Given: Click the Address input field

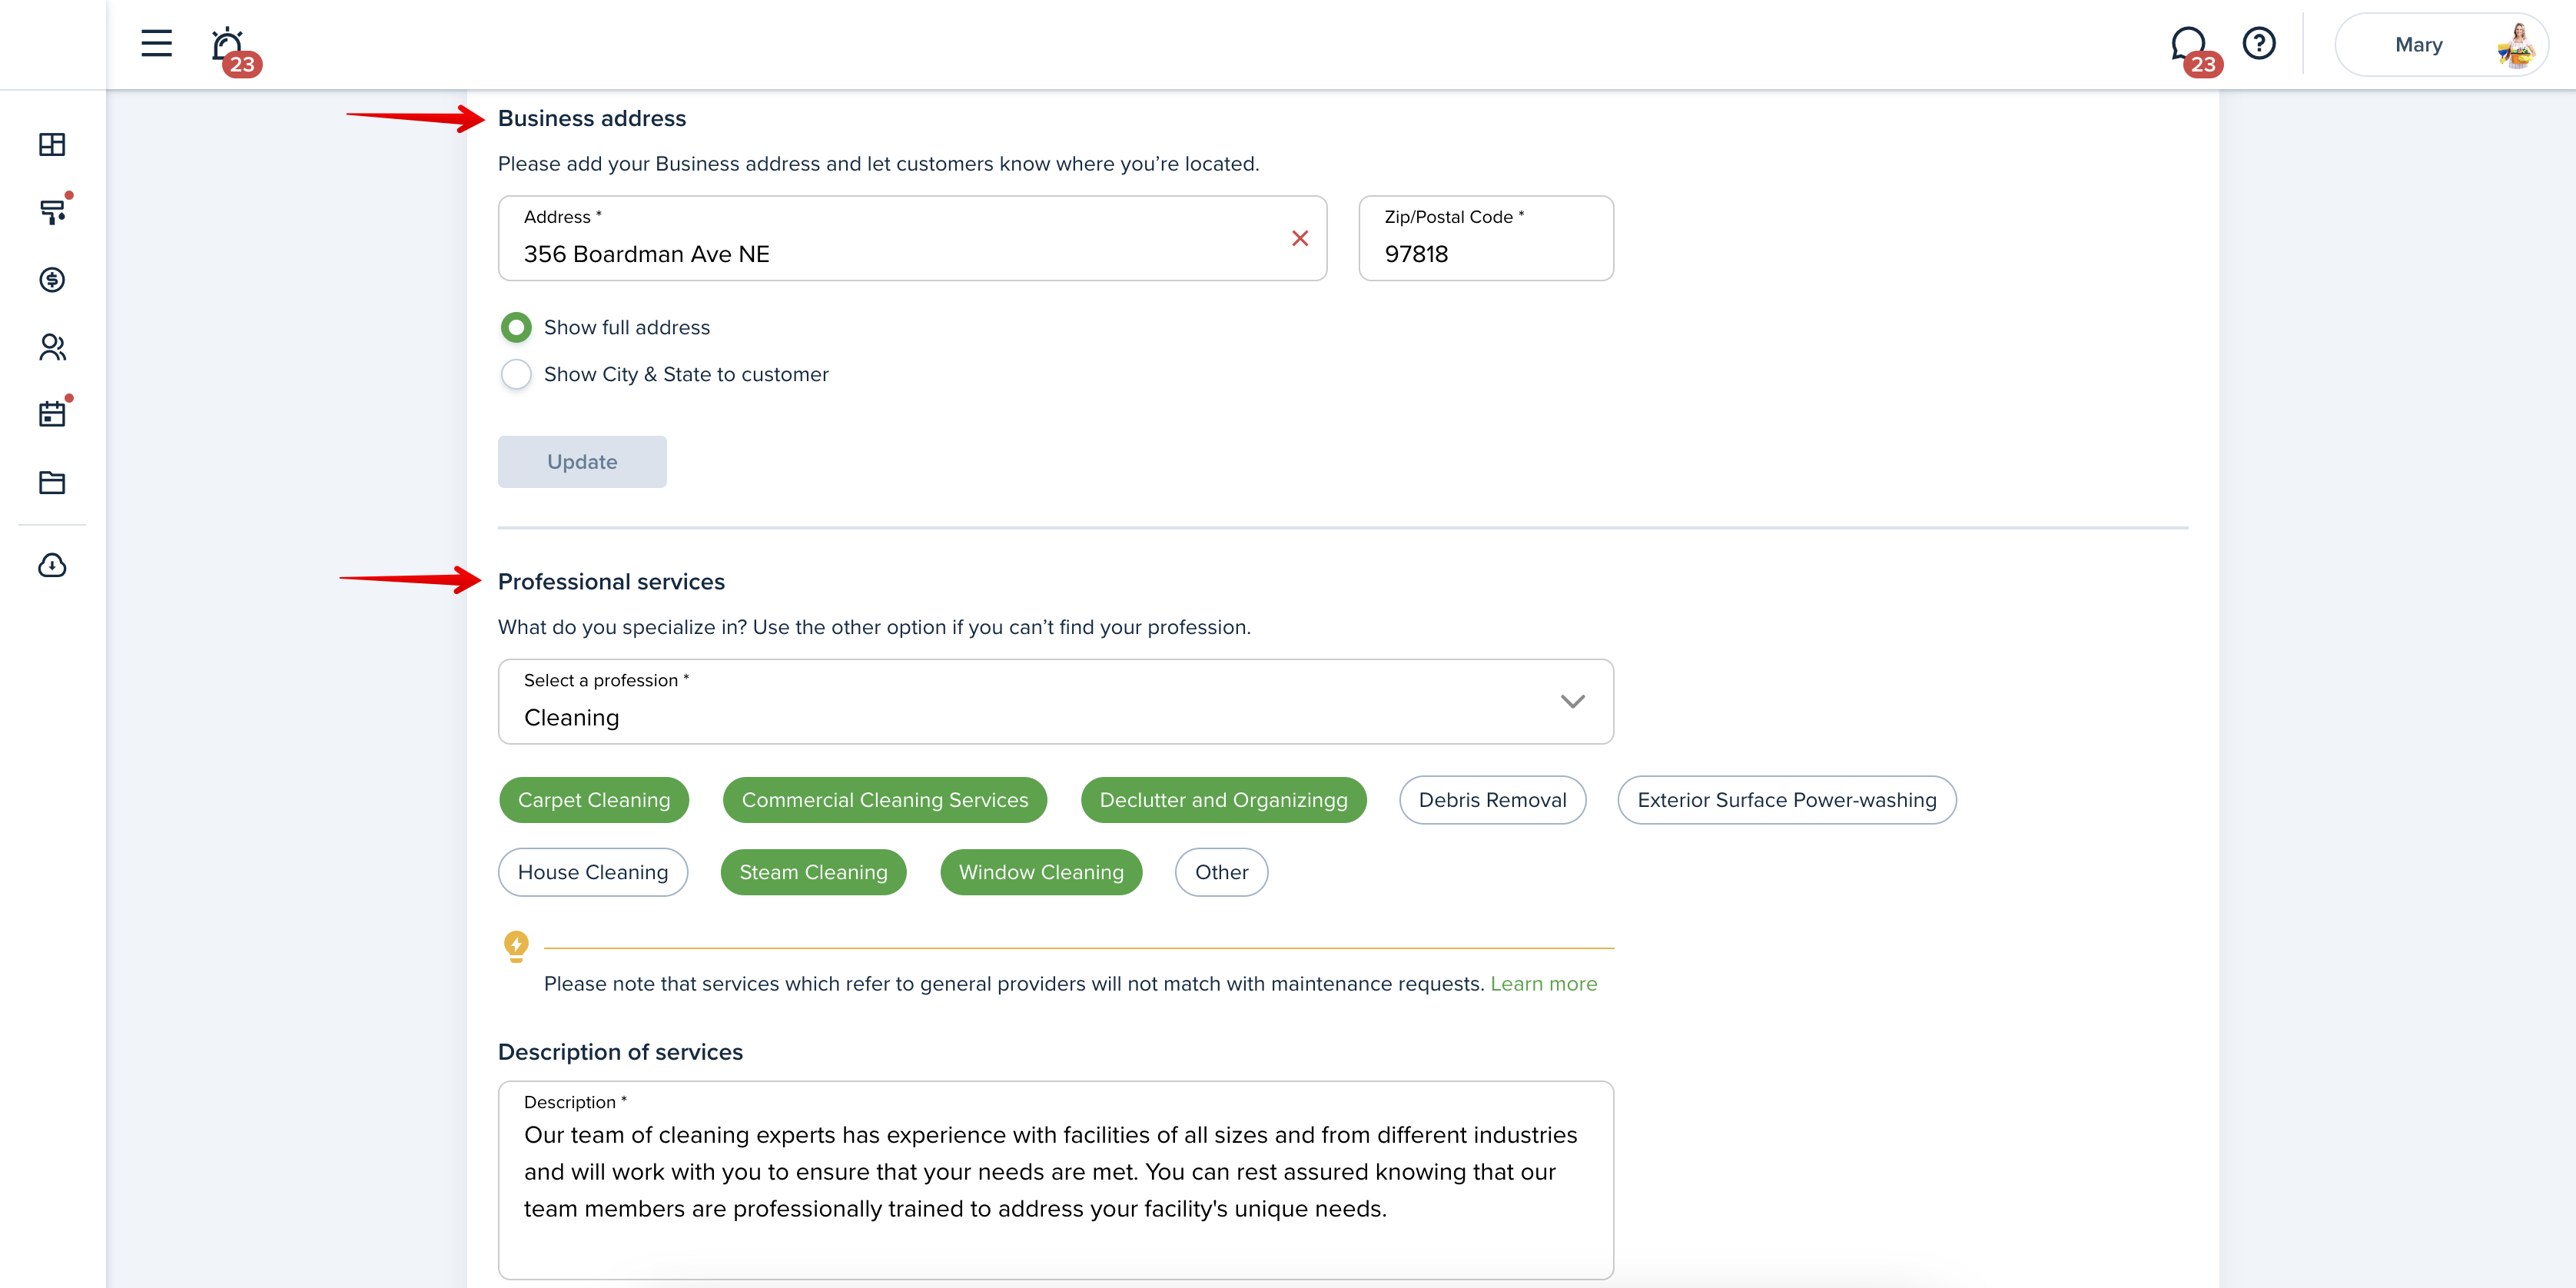Looking at the screenshot, I should (x=912, y=238).
